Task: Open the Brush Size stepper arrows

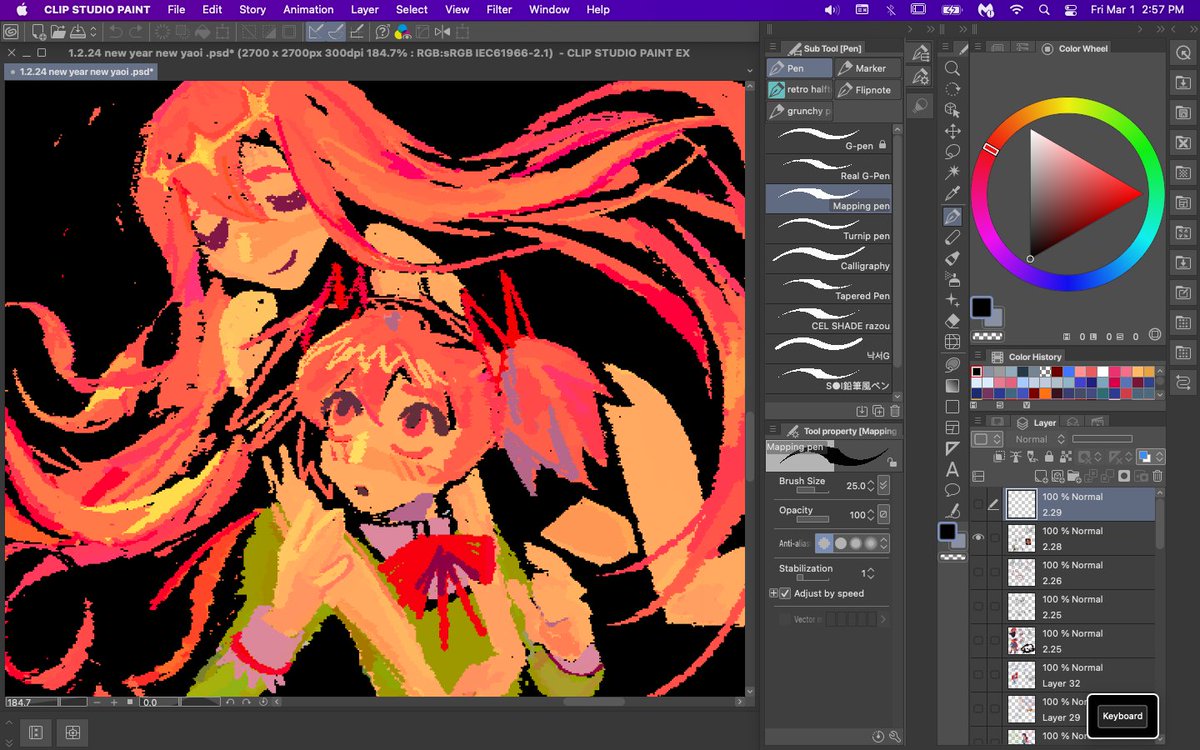Action: click(870, 486)
